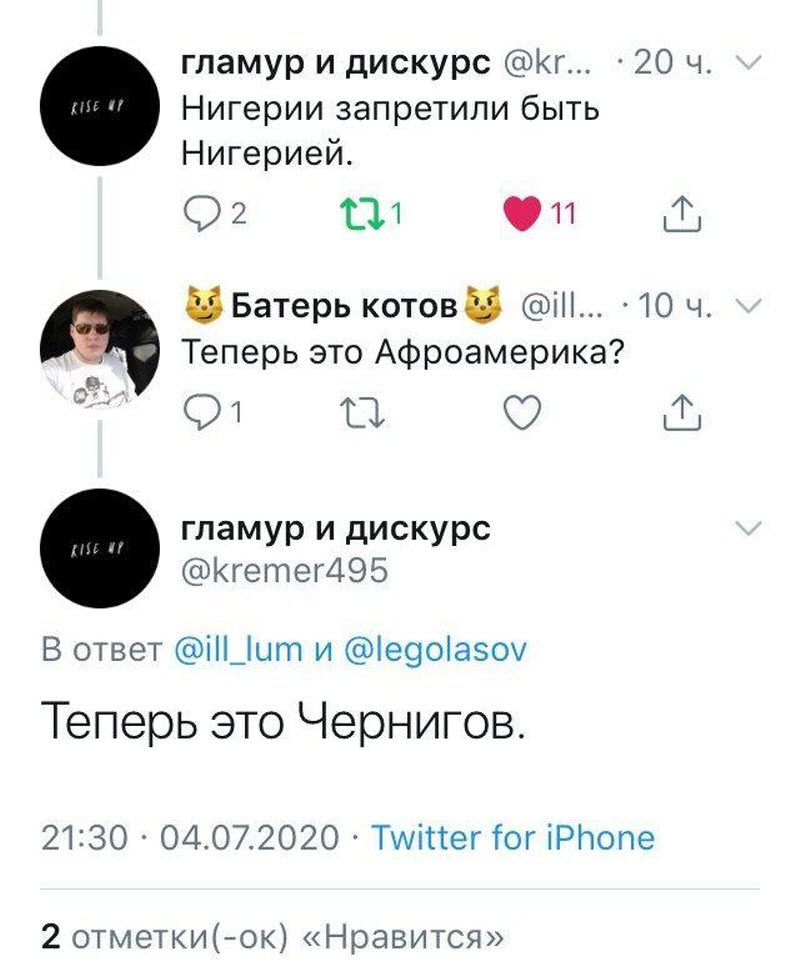The height and width of the screenshot is (971, 800).
Task: Expand options chevron on 10 ч. tweet
Action: pyautogui.click(x=749, y=305)
